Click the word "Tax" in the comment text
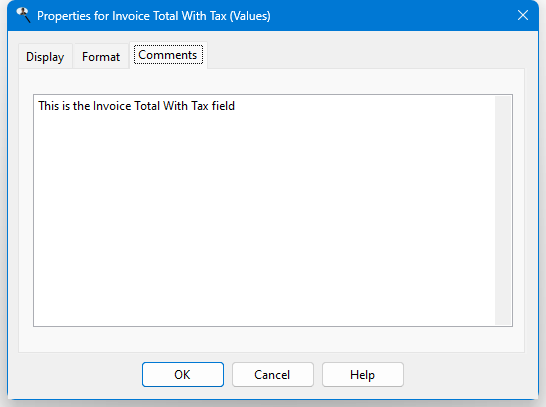 pyautogui.click(x=200, y=106)
